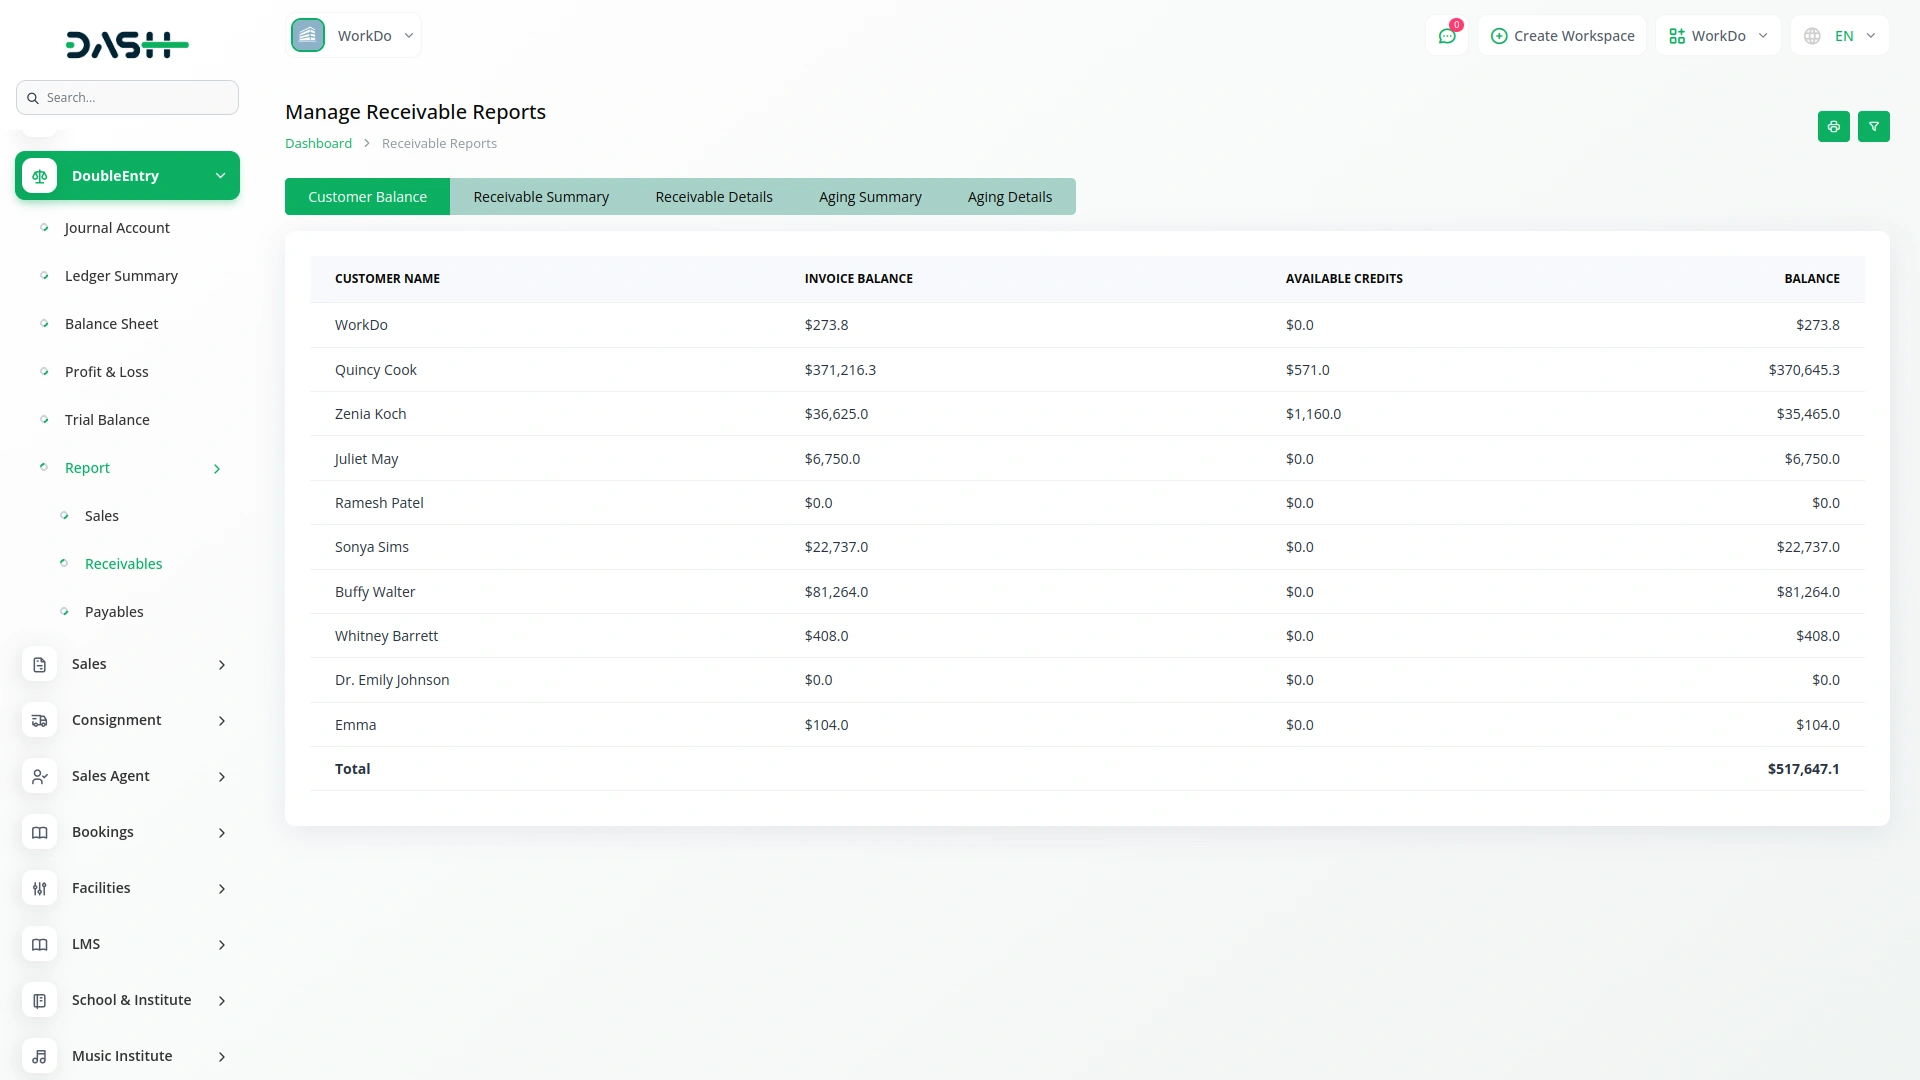
Task: Open the EN language dropdown
Action: 1840,36
